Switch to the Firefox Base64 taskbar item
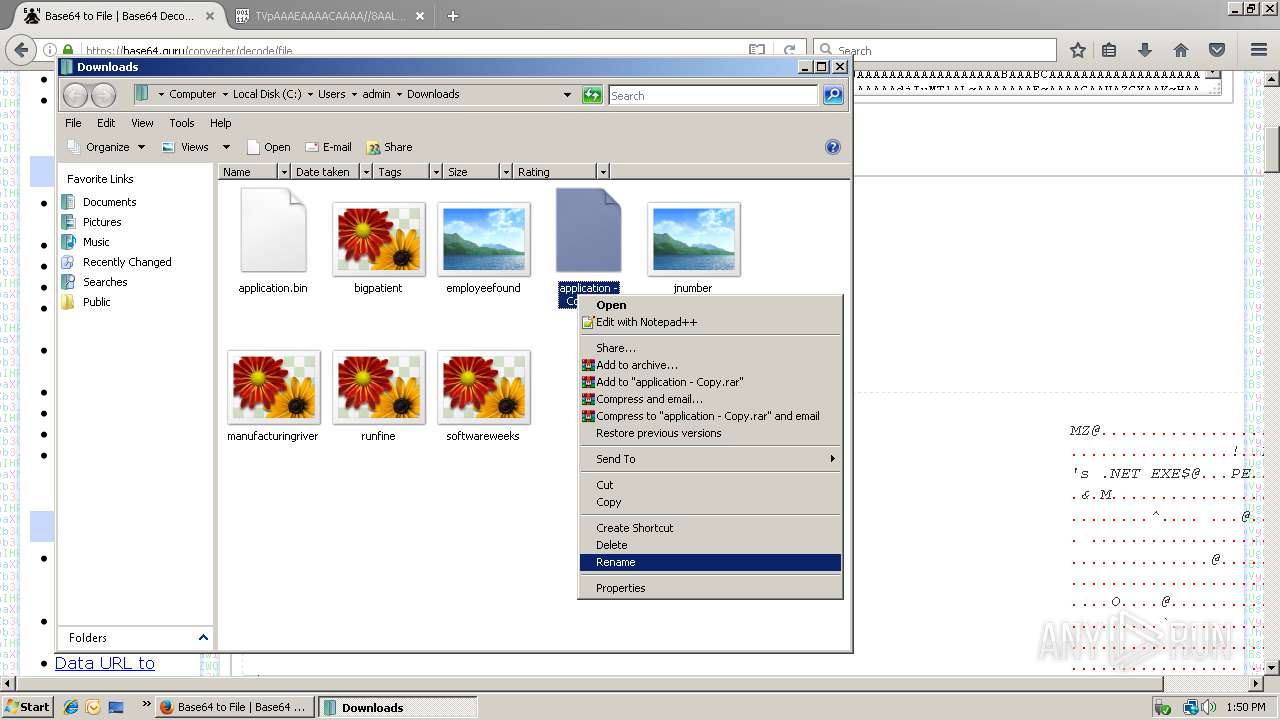 [x=234, y=707]
